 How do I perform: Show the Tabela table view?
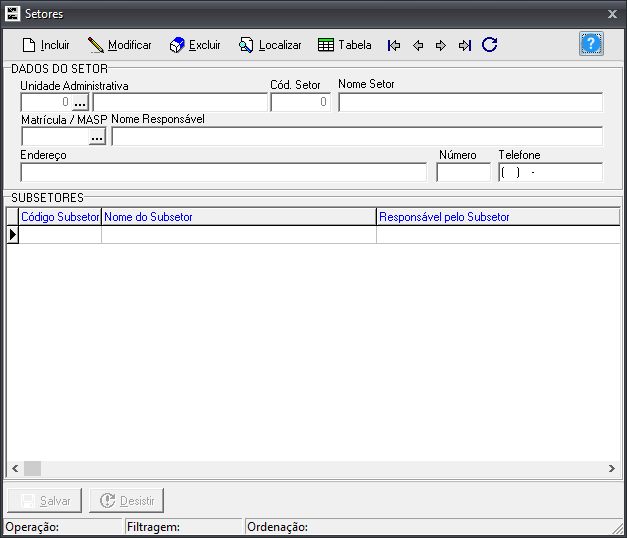click(x=345, y=45)
